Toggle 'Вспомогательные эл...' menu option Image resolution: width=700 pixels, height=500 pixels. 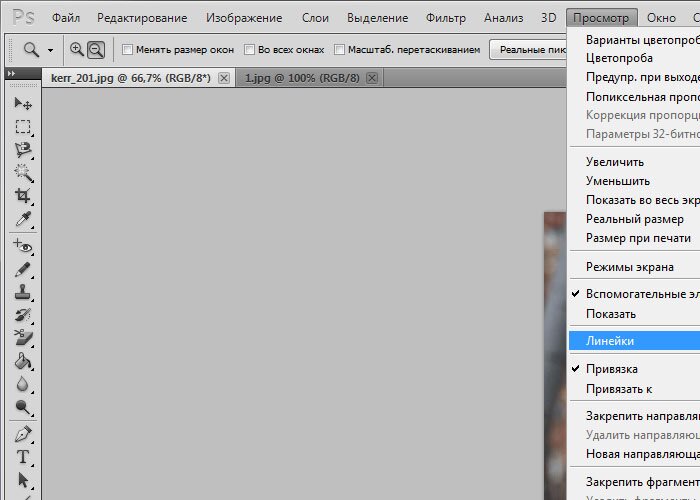tap(634, 294)
